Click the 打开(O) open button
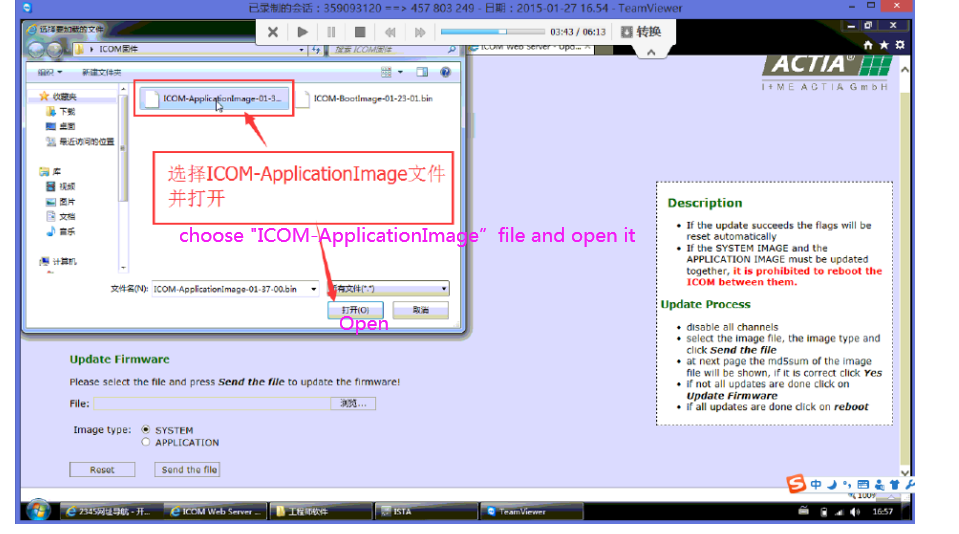The image size is (959, 534). coord(355,310)
